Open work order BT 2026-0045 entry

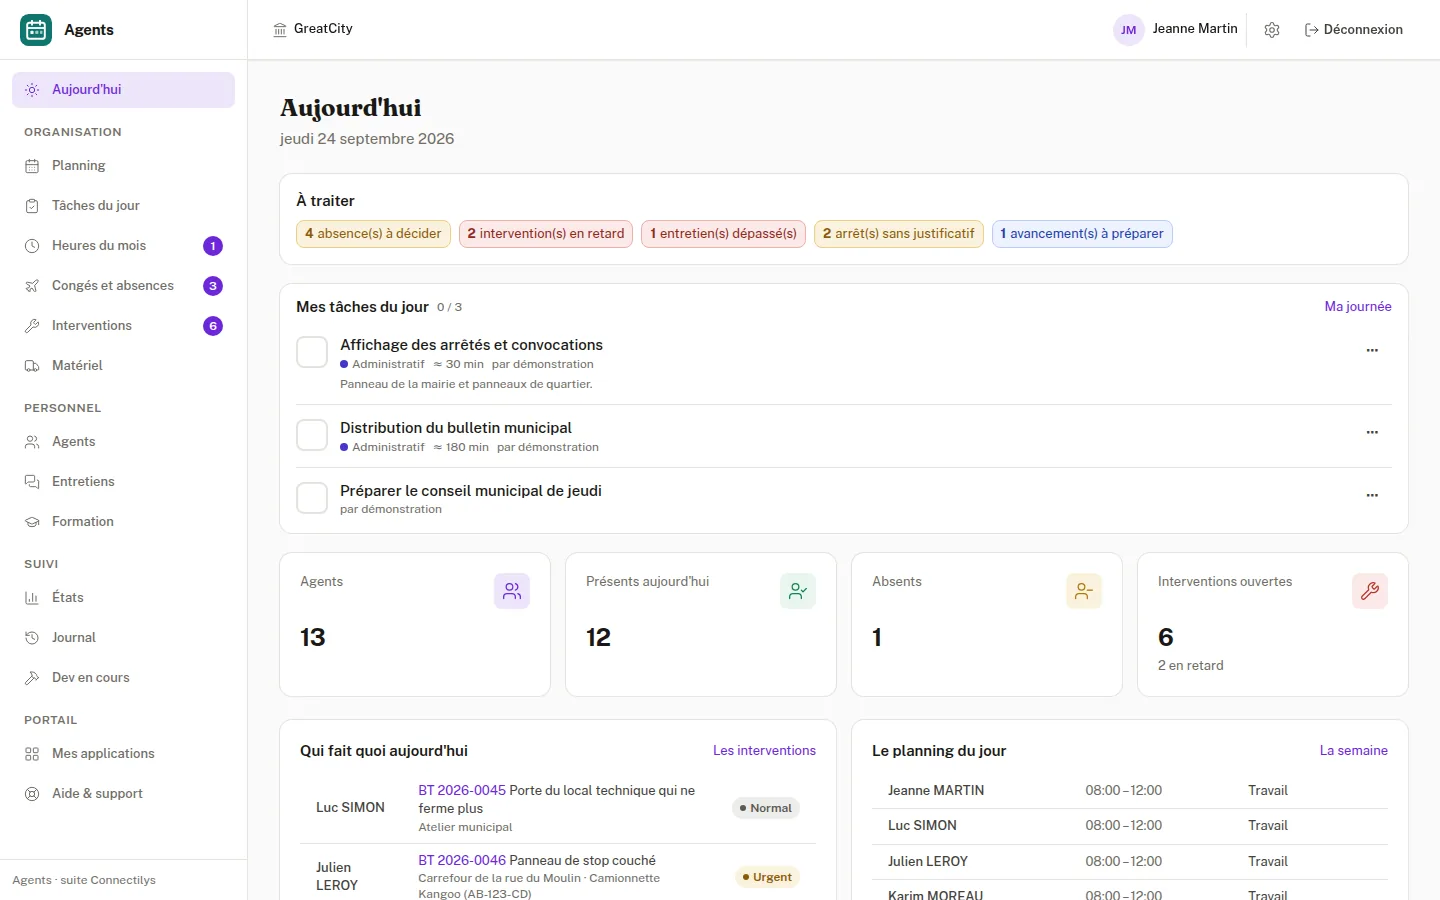click(462, 790)
